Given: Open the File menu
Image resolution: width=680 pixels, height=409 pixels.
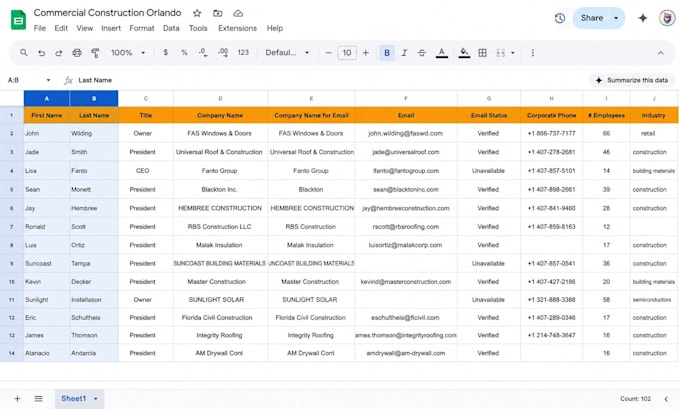Looking at the screenshot, I should pos(39,28).
